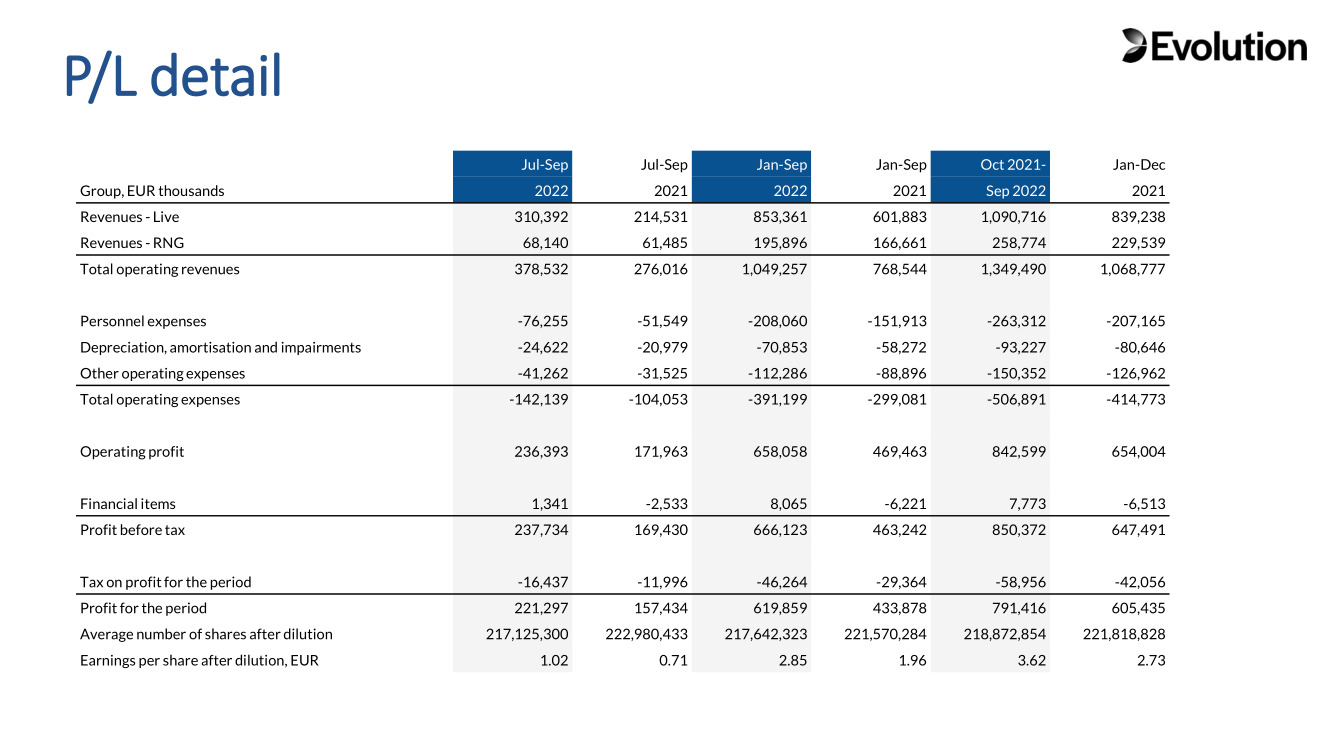Image resolution: width=1334 pixels, height=750 pixels.
Task: Click total operating revenues value 1,049,257
Action: pyautogui.click(x=774, y=269)
